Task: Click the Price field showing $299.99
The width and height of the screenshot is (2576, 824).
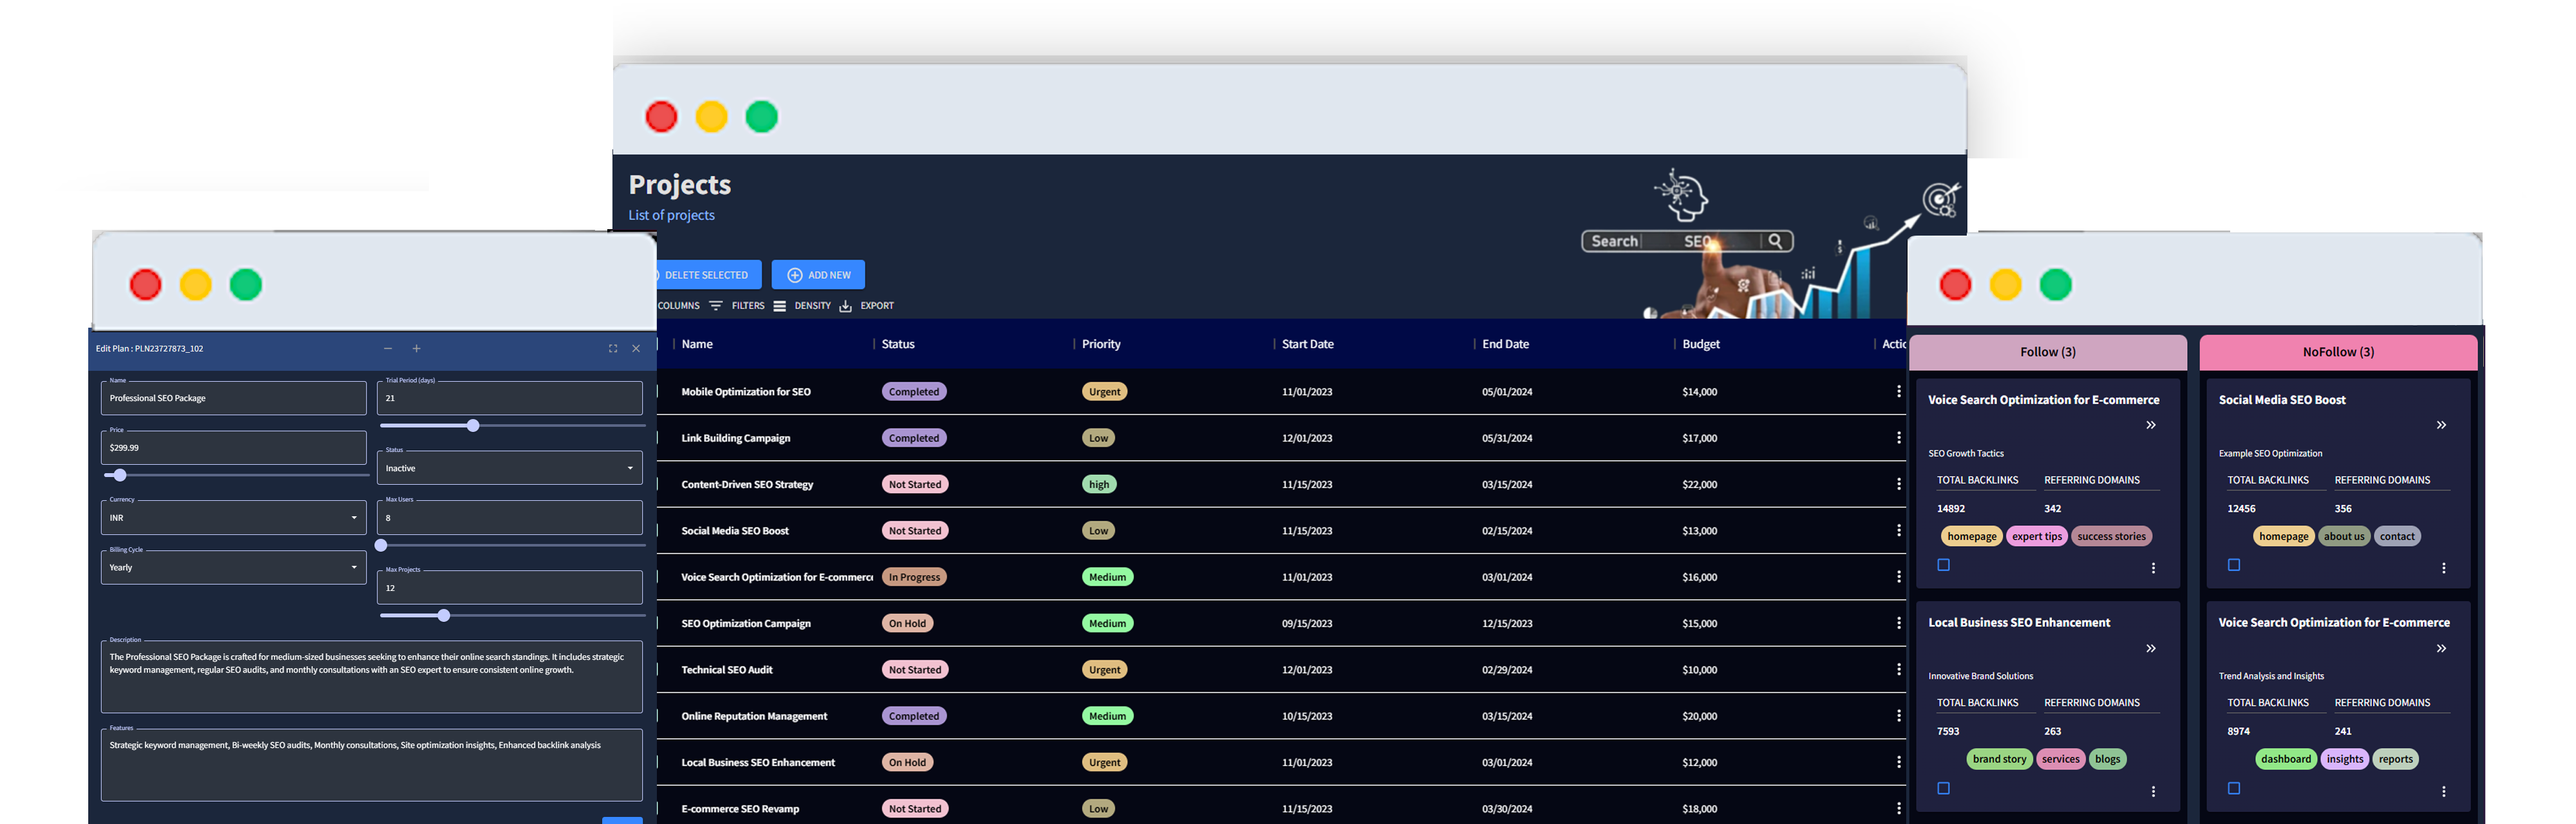Action: pos(233,447)
